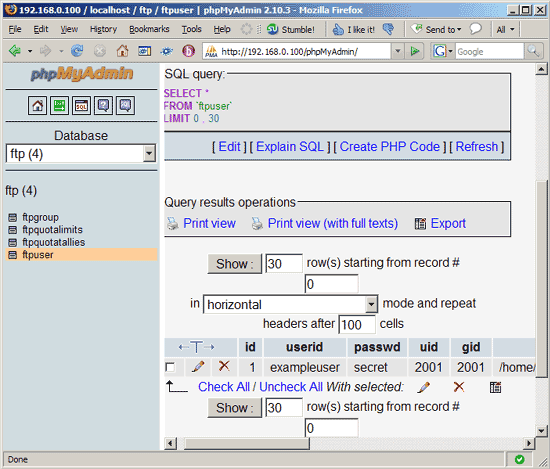The image size is (550, 469).
Task: Open phpMyAdmin home icon in sidebar
Action: pos(38,106)
